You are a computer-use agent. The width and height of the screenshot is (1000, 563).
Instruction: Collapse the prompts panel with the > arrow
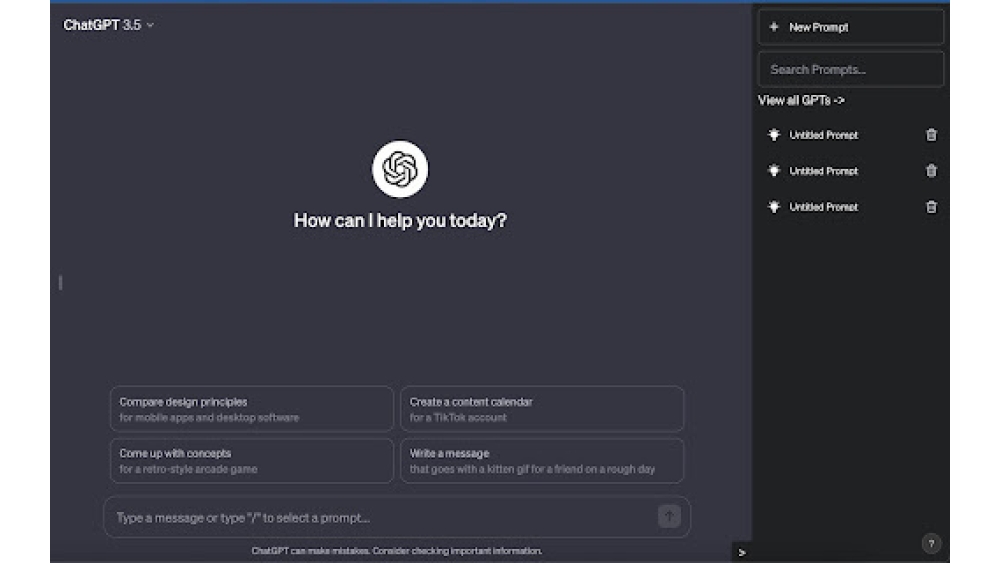point(742,552)
